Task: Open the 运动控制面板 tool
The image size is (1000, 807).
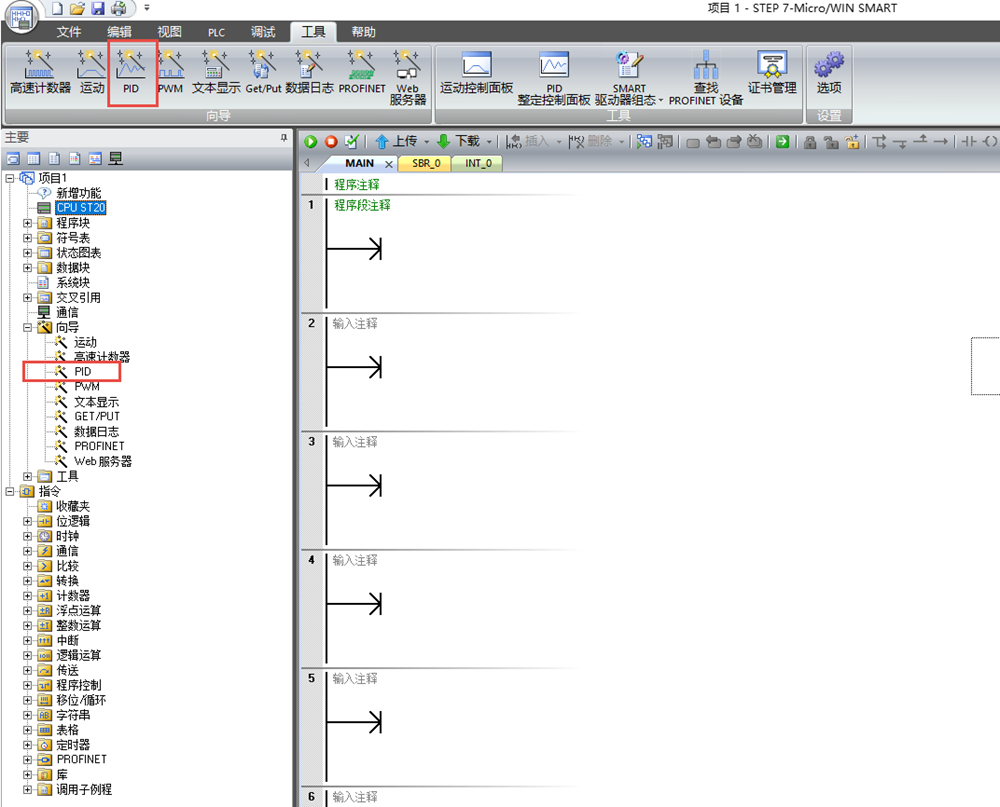Action: tap(477, 73)
